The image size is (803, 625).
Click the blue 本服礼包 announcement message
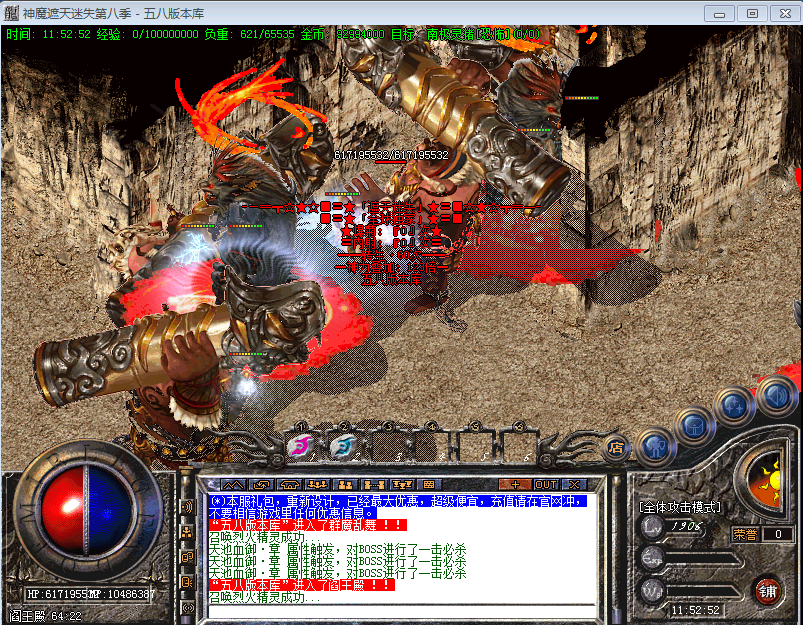point(397,507)
